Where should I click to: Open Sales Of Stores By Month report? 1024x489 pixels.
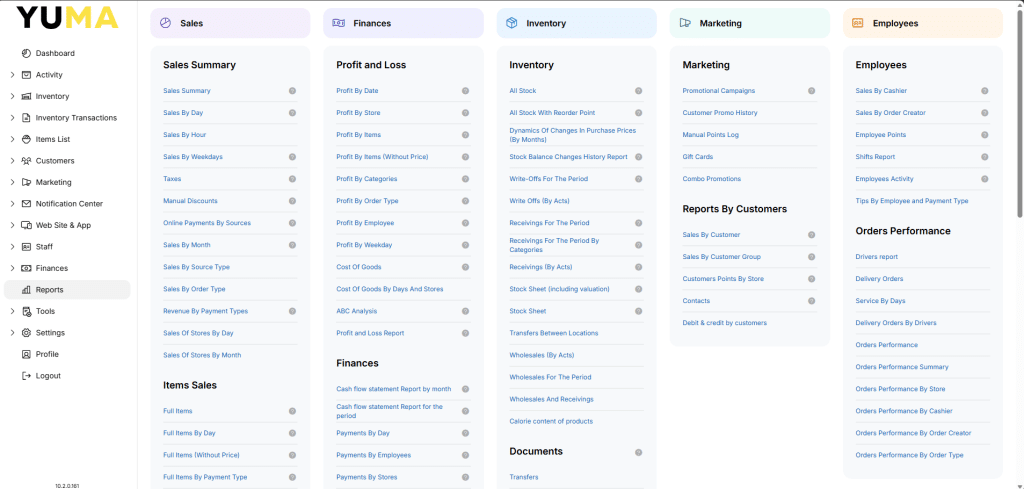(202, 355)
